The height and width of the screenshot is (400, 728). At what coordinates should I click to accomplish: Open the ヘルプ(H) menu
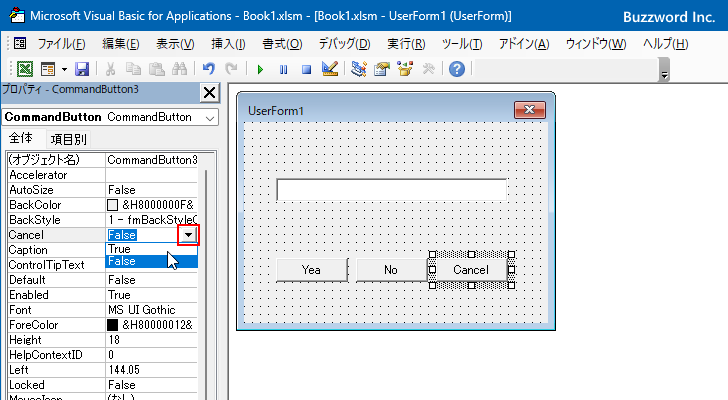click(665, 44)
